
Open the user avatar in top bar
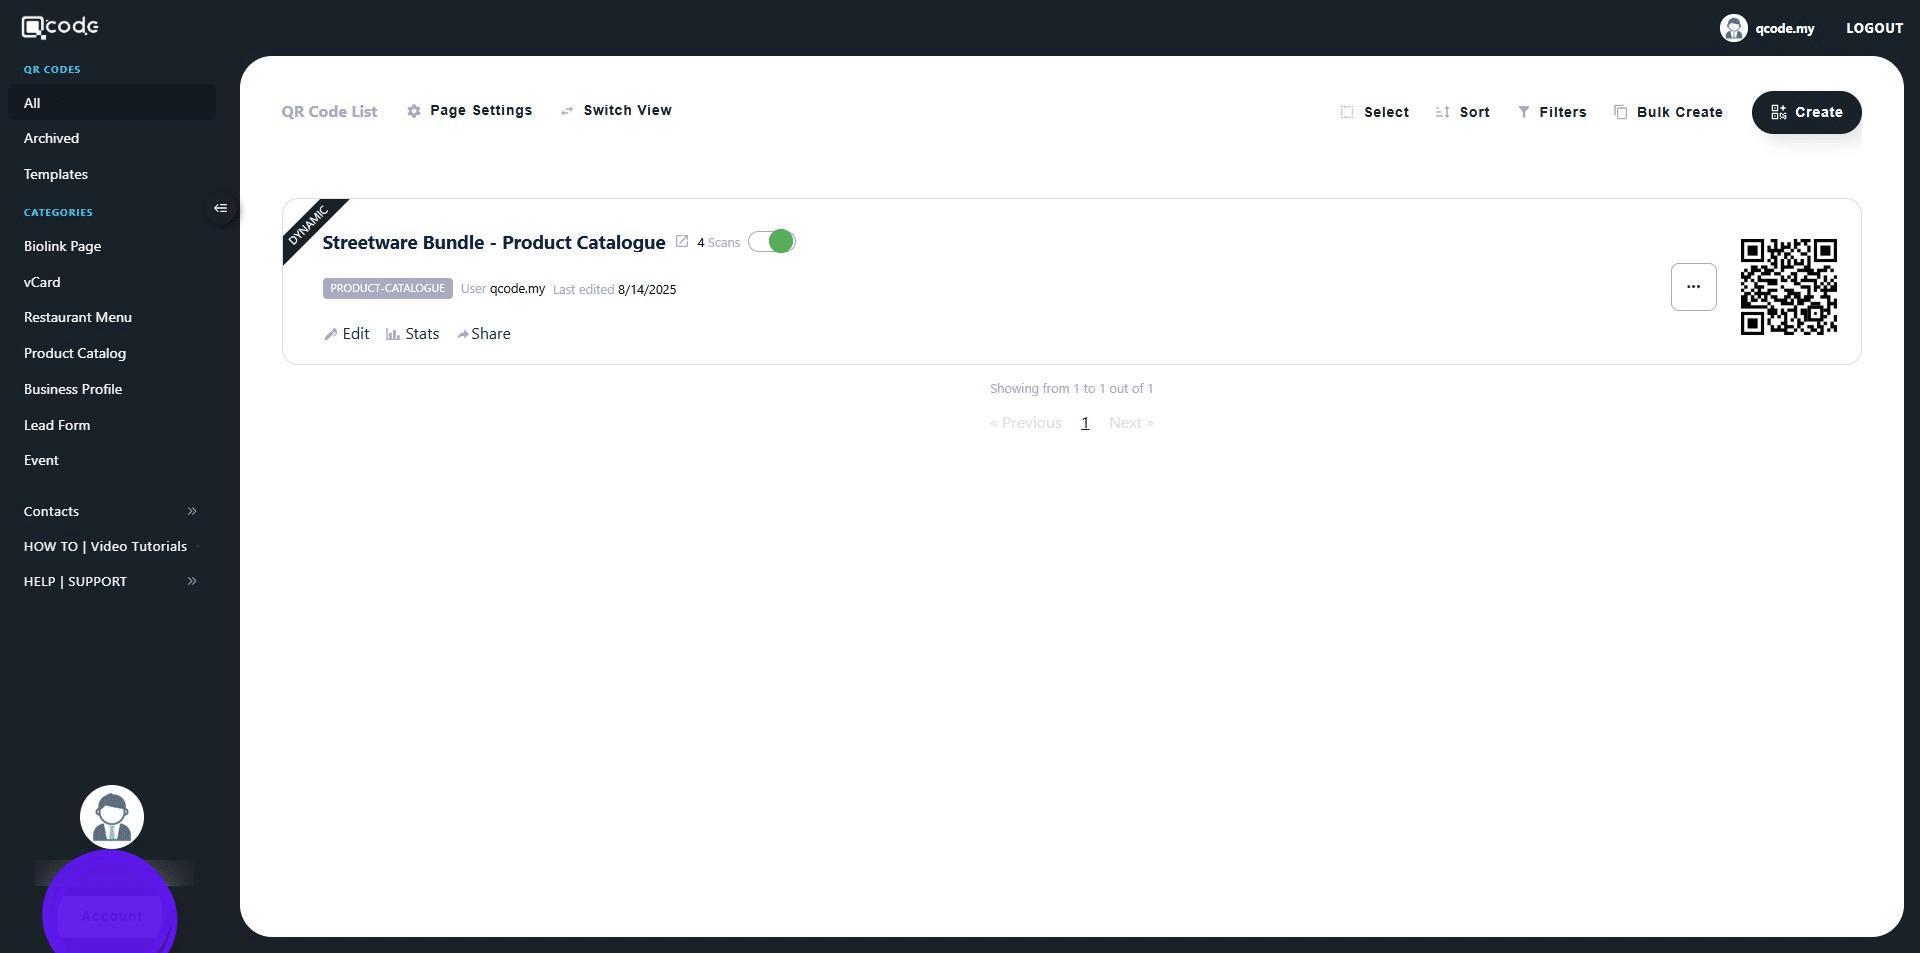(x=1733, y=28)
